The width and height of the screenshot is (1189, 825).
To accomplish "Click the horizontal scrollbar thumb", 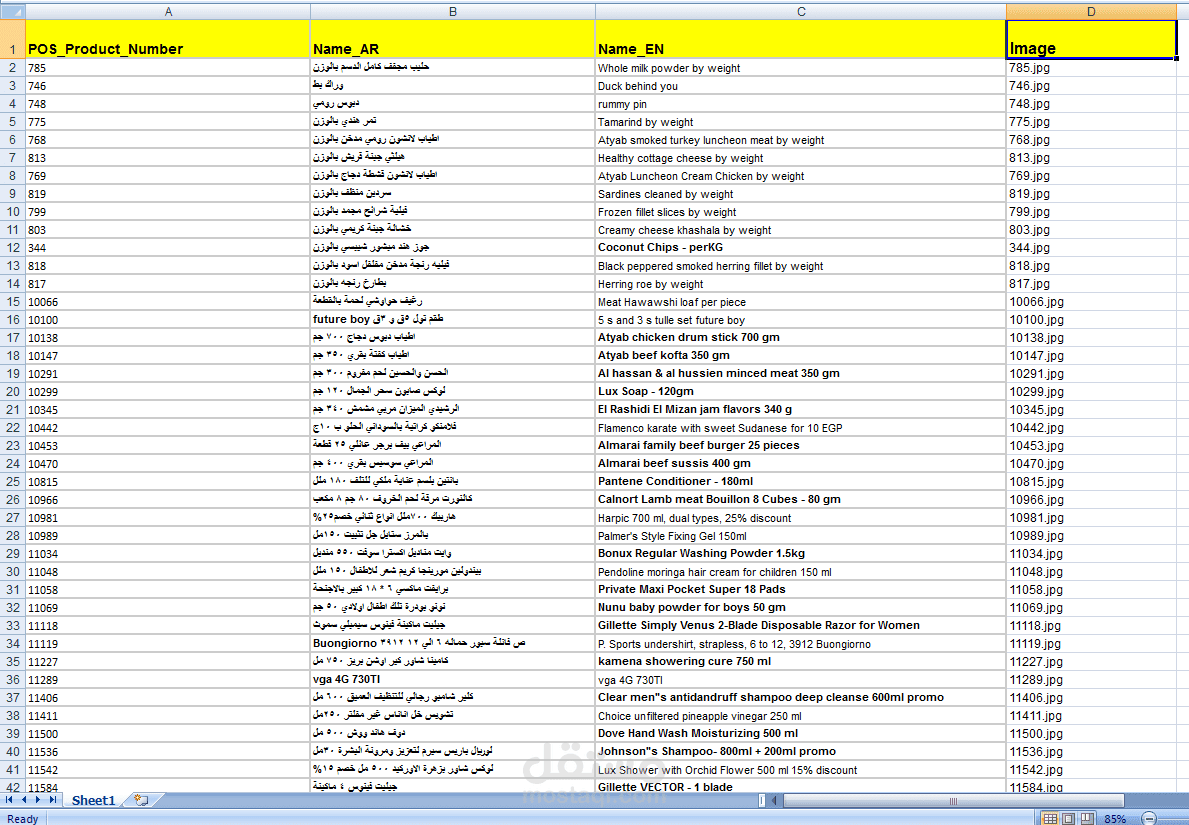I will (953, 800).
